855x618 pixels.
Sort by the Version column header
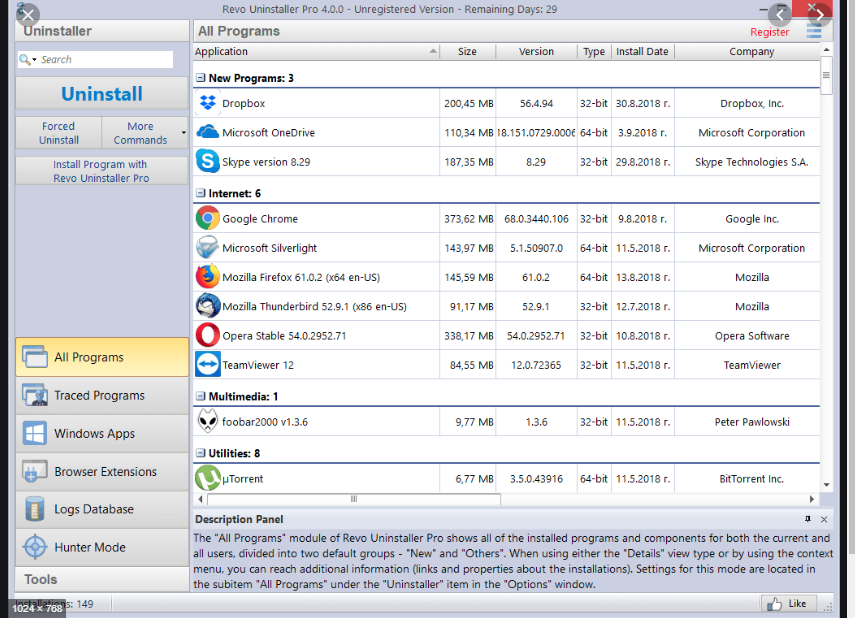pyautogui.click(x=536, y=51)
